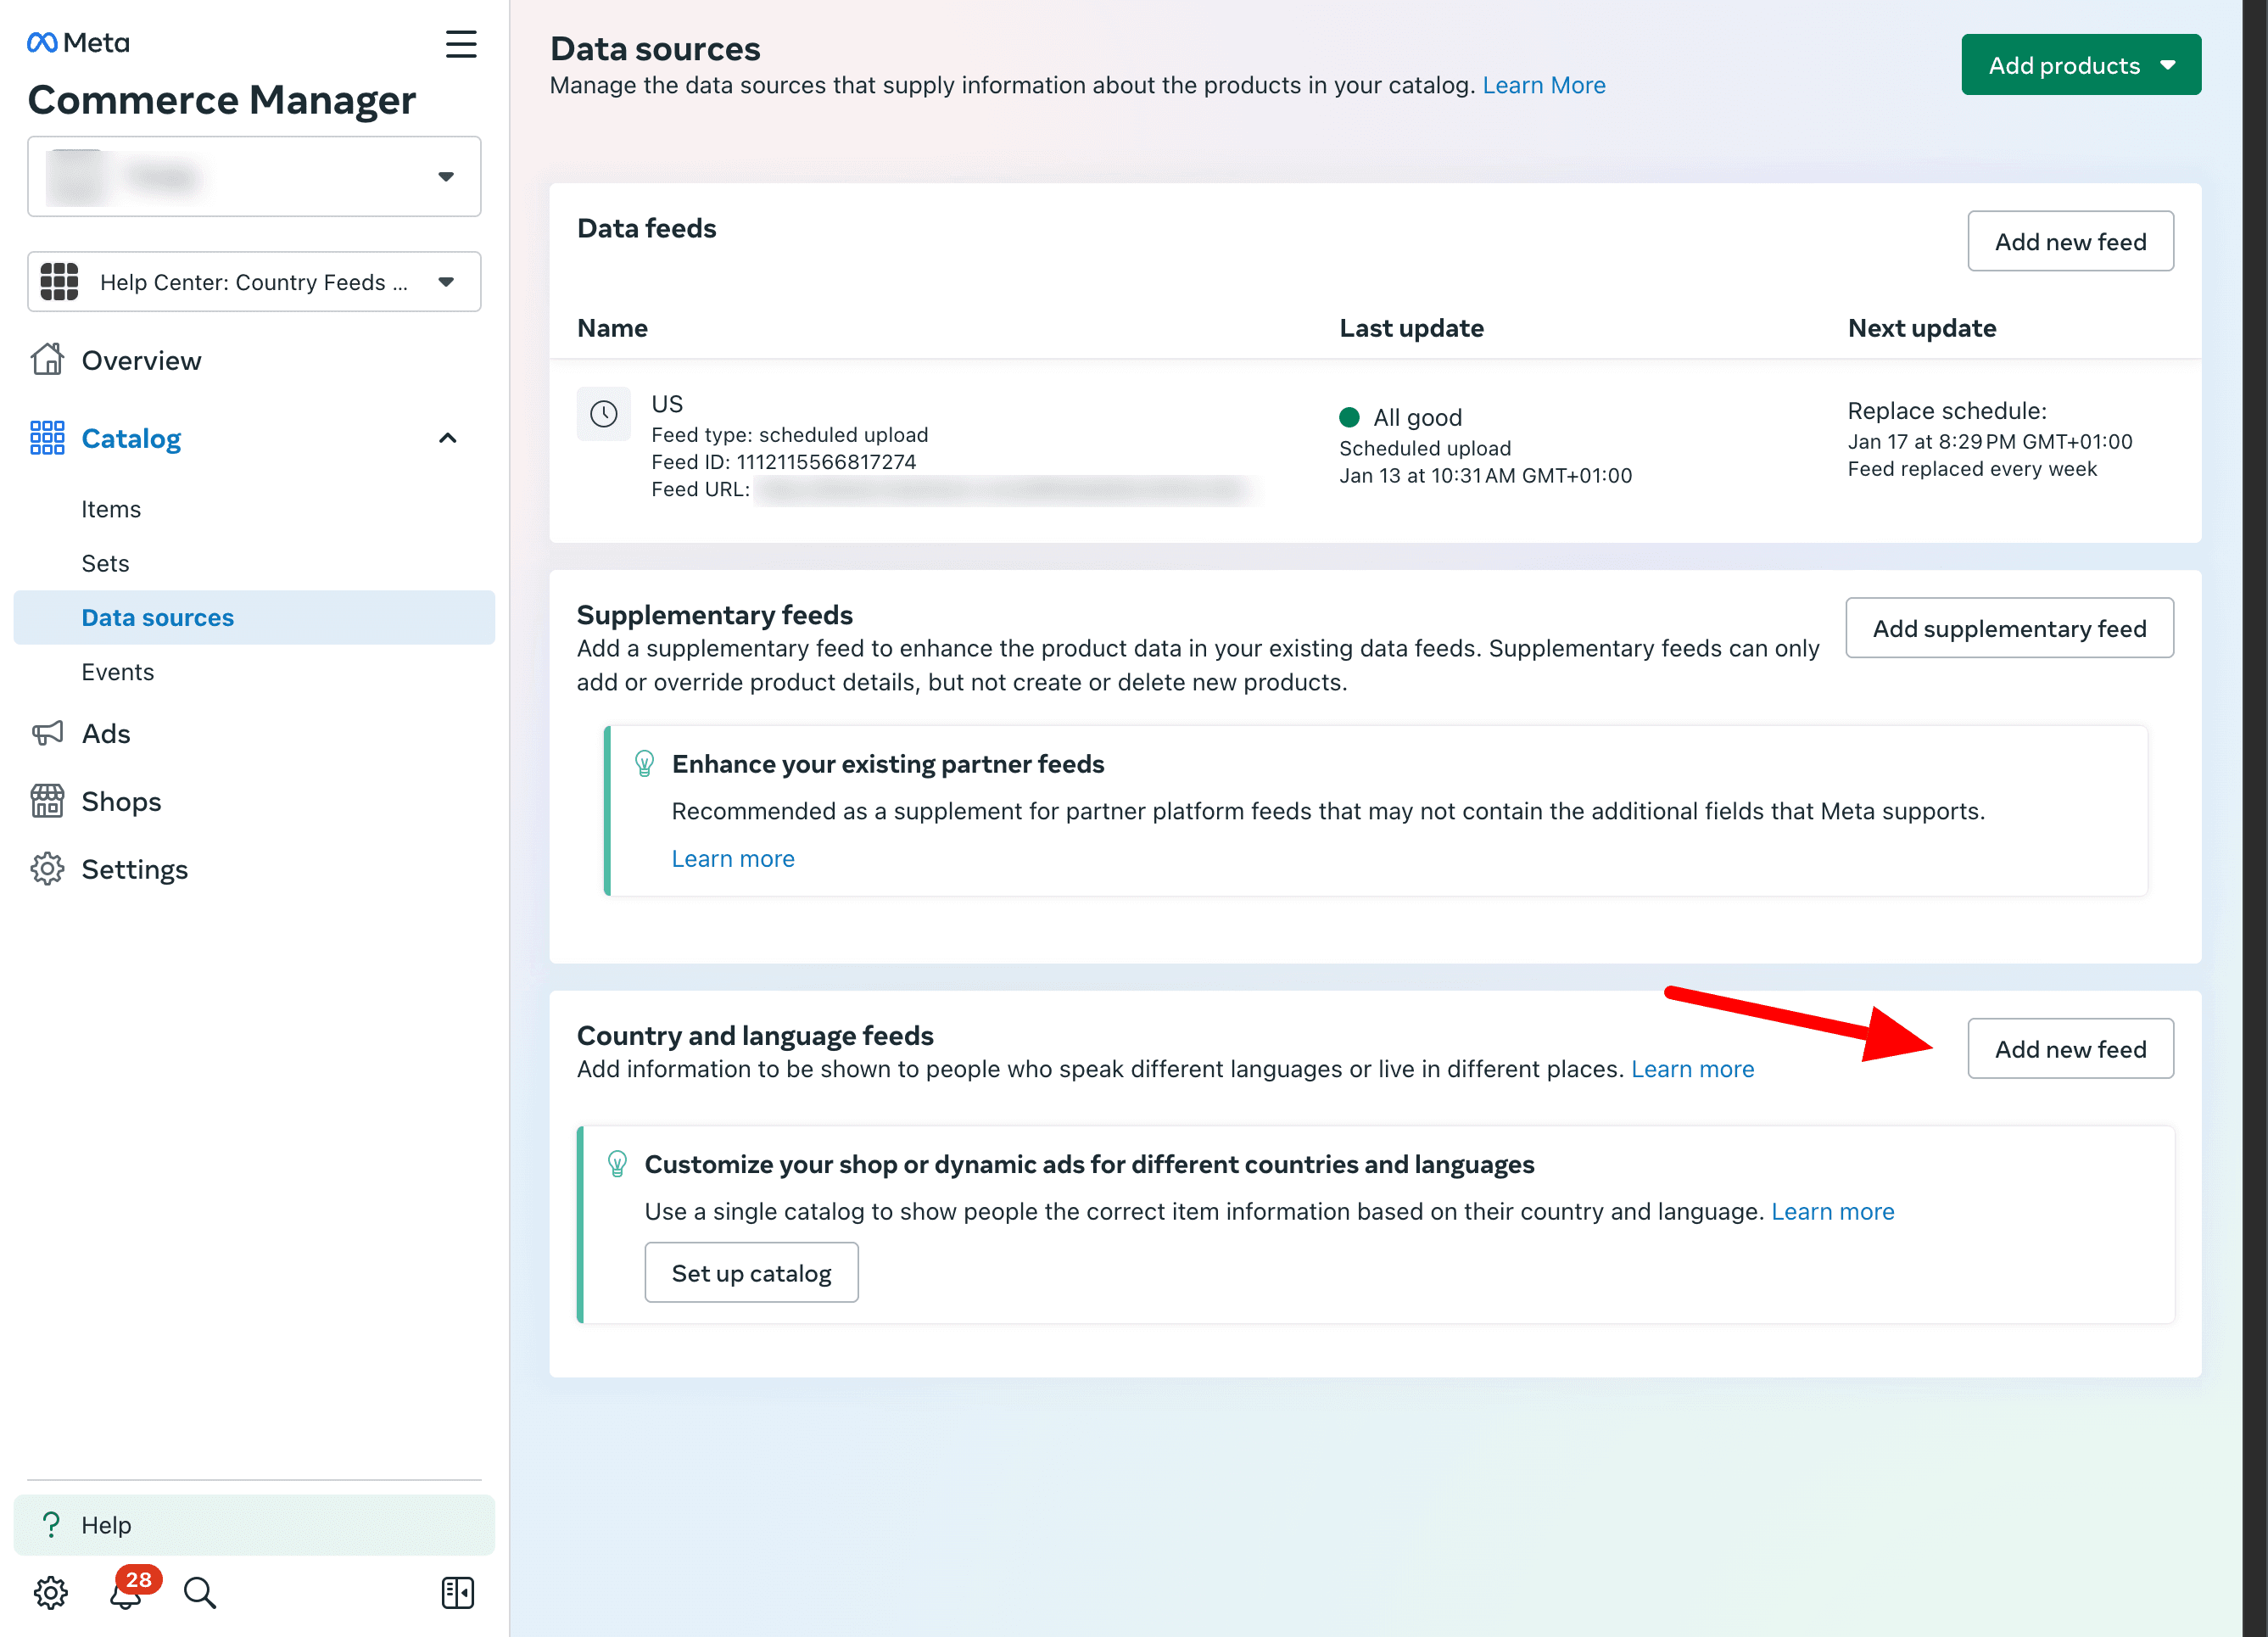Image resolution: width=2268 pixels, height=1637 pixels.
Task: Open the Help panel in sidebar
Action: [x=254, y=1524]
